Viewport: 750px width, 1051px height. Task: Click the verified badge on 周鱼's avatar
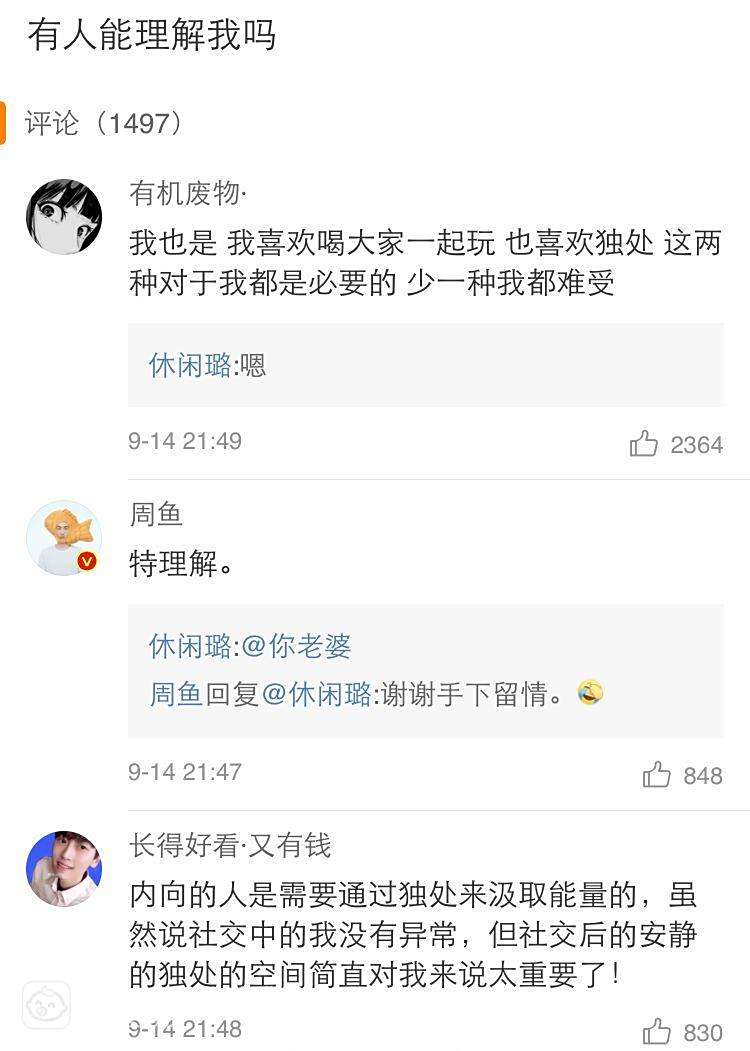coord(87,561)
